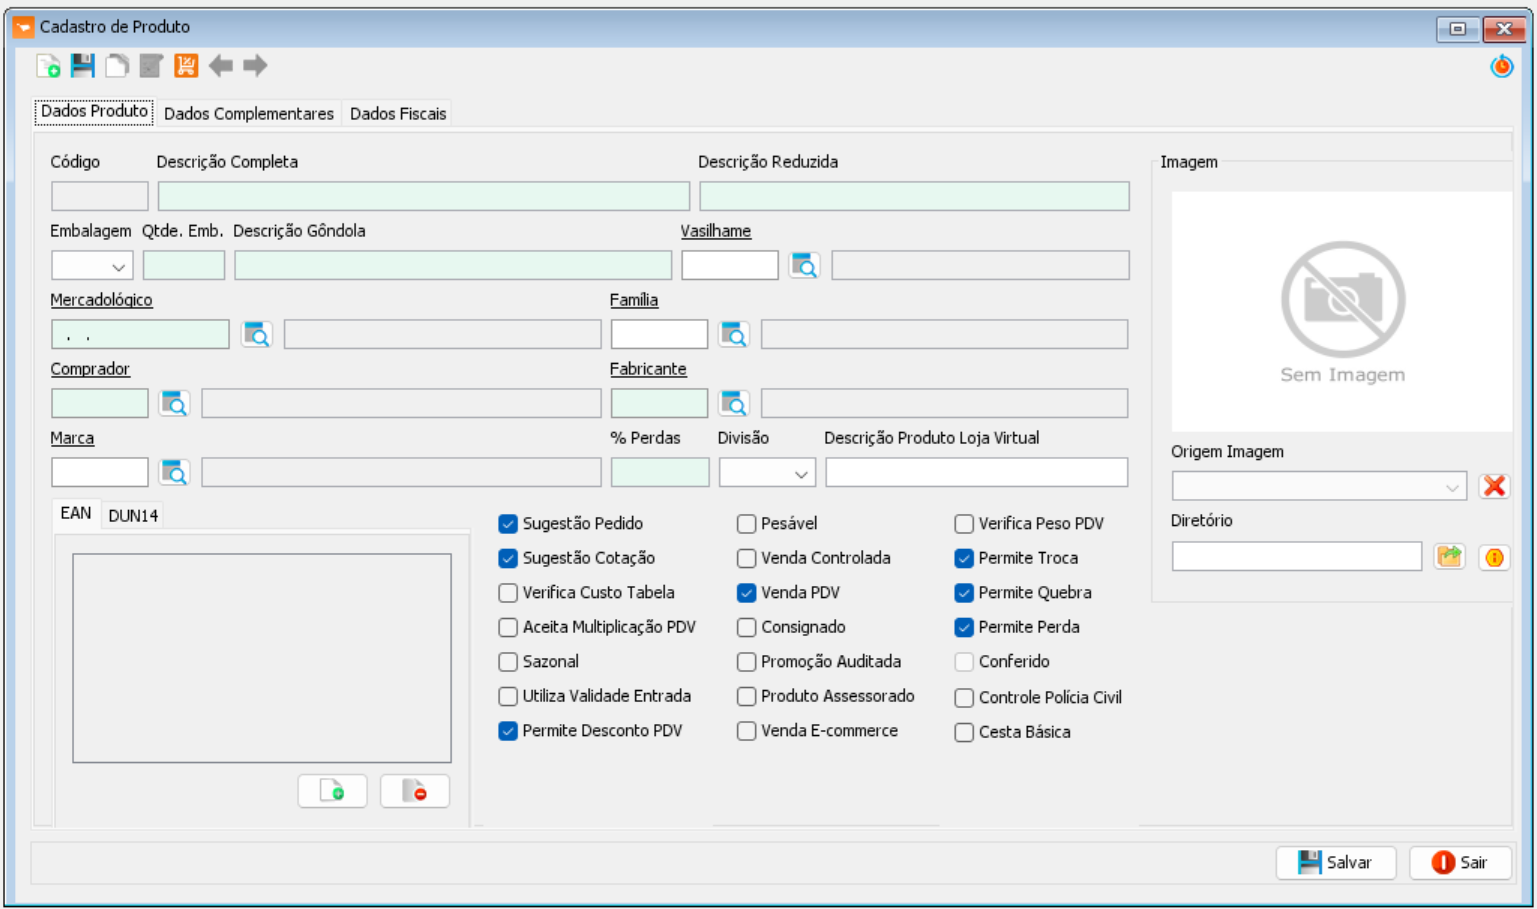Open the Mercadológico search lookup

257,334
